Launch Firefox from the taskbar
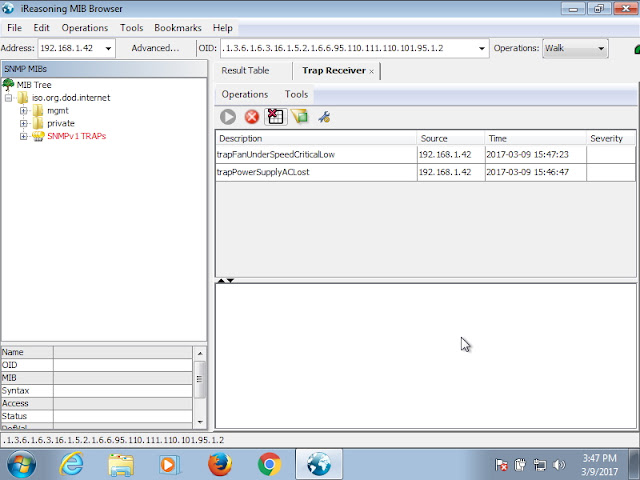 pos(220,464)
